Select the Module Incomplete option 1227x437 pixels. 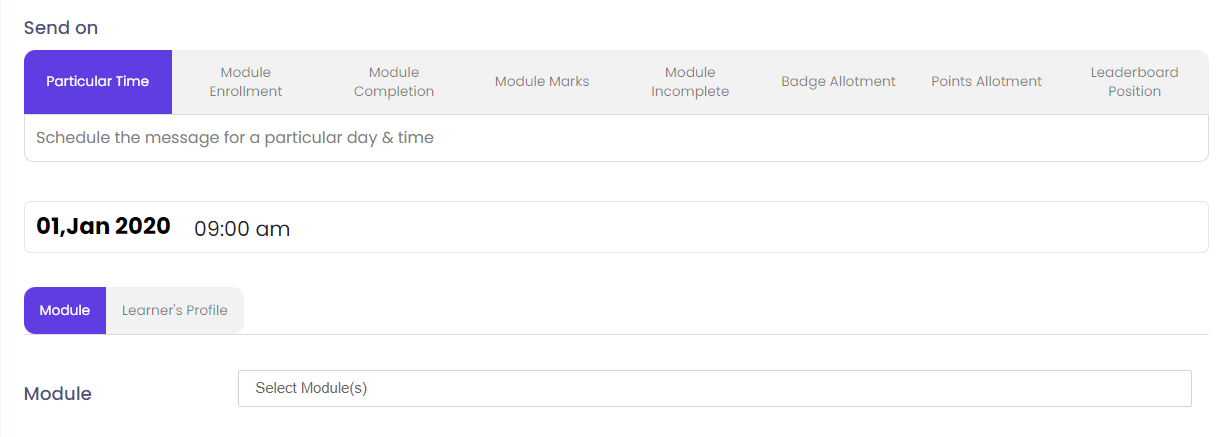(x=690, y=82)
